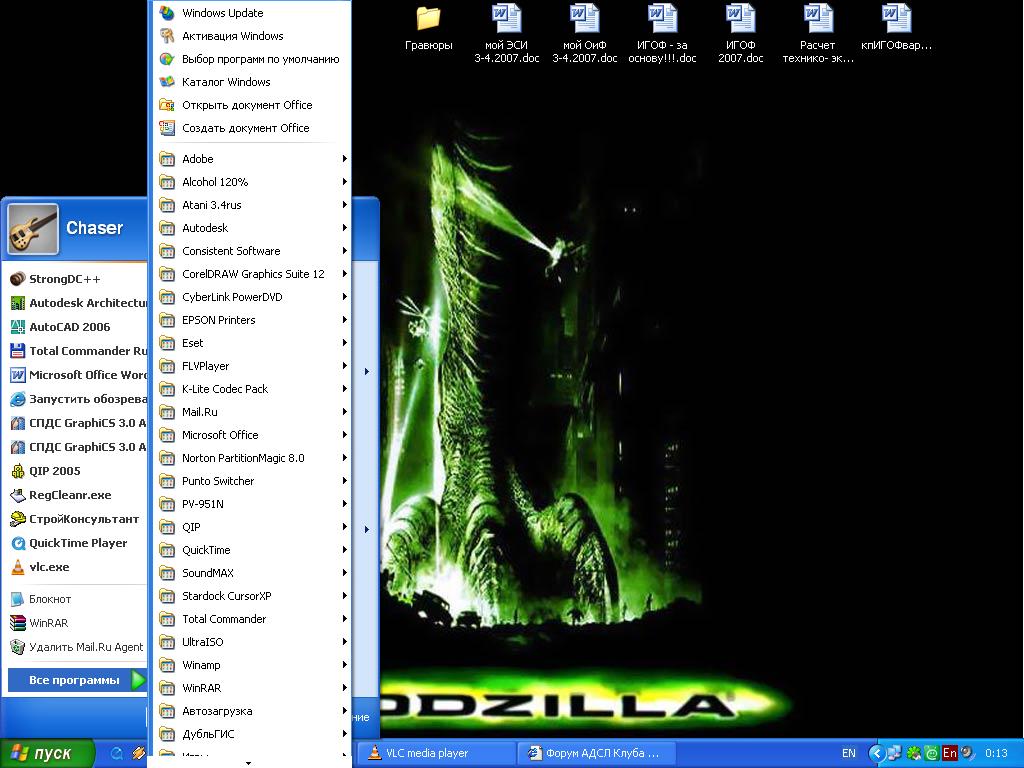Click the EN language bar indicator
Screen dimensions: 1024x768
point(848,753)
